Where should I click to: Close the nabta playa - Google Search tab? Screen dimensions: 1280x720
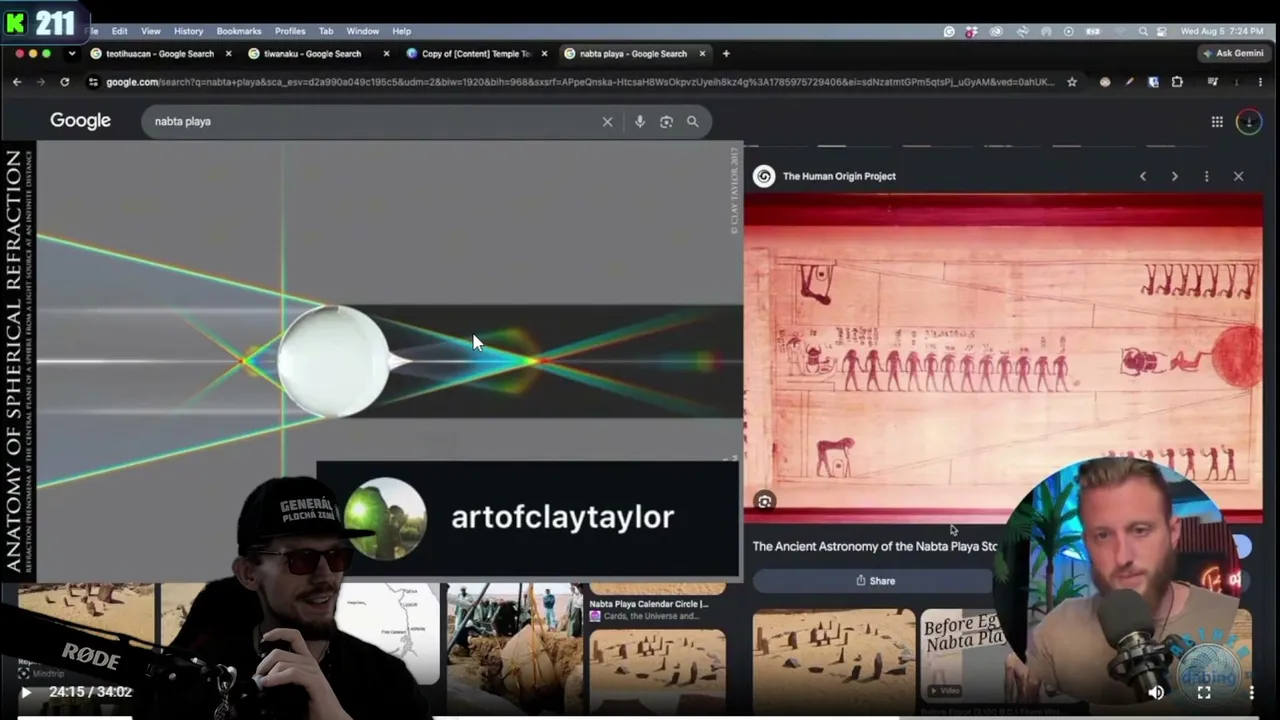click(x=702, y=54)
